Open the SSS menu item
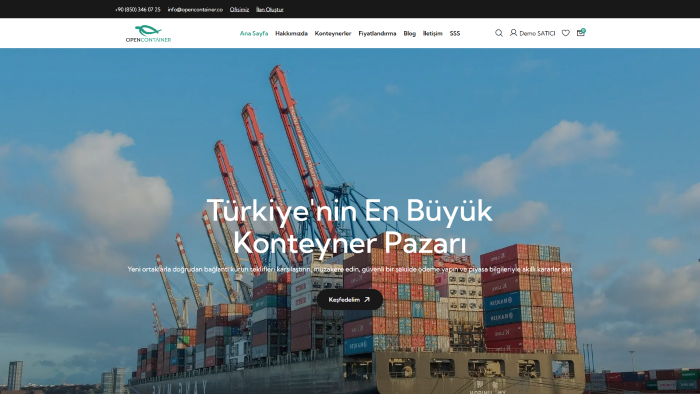700x394 pixels. click(x=454, y=33)
